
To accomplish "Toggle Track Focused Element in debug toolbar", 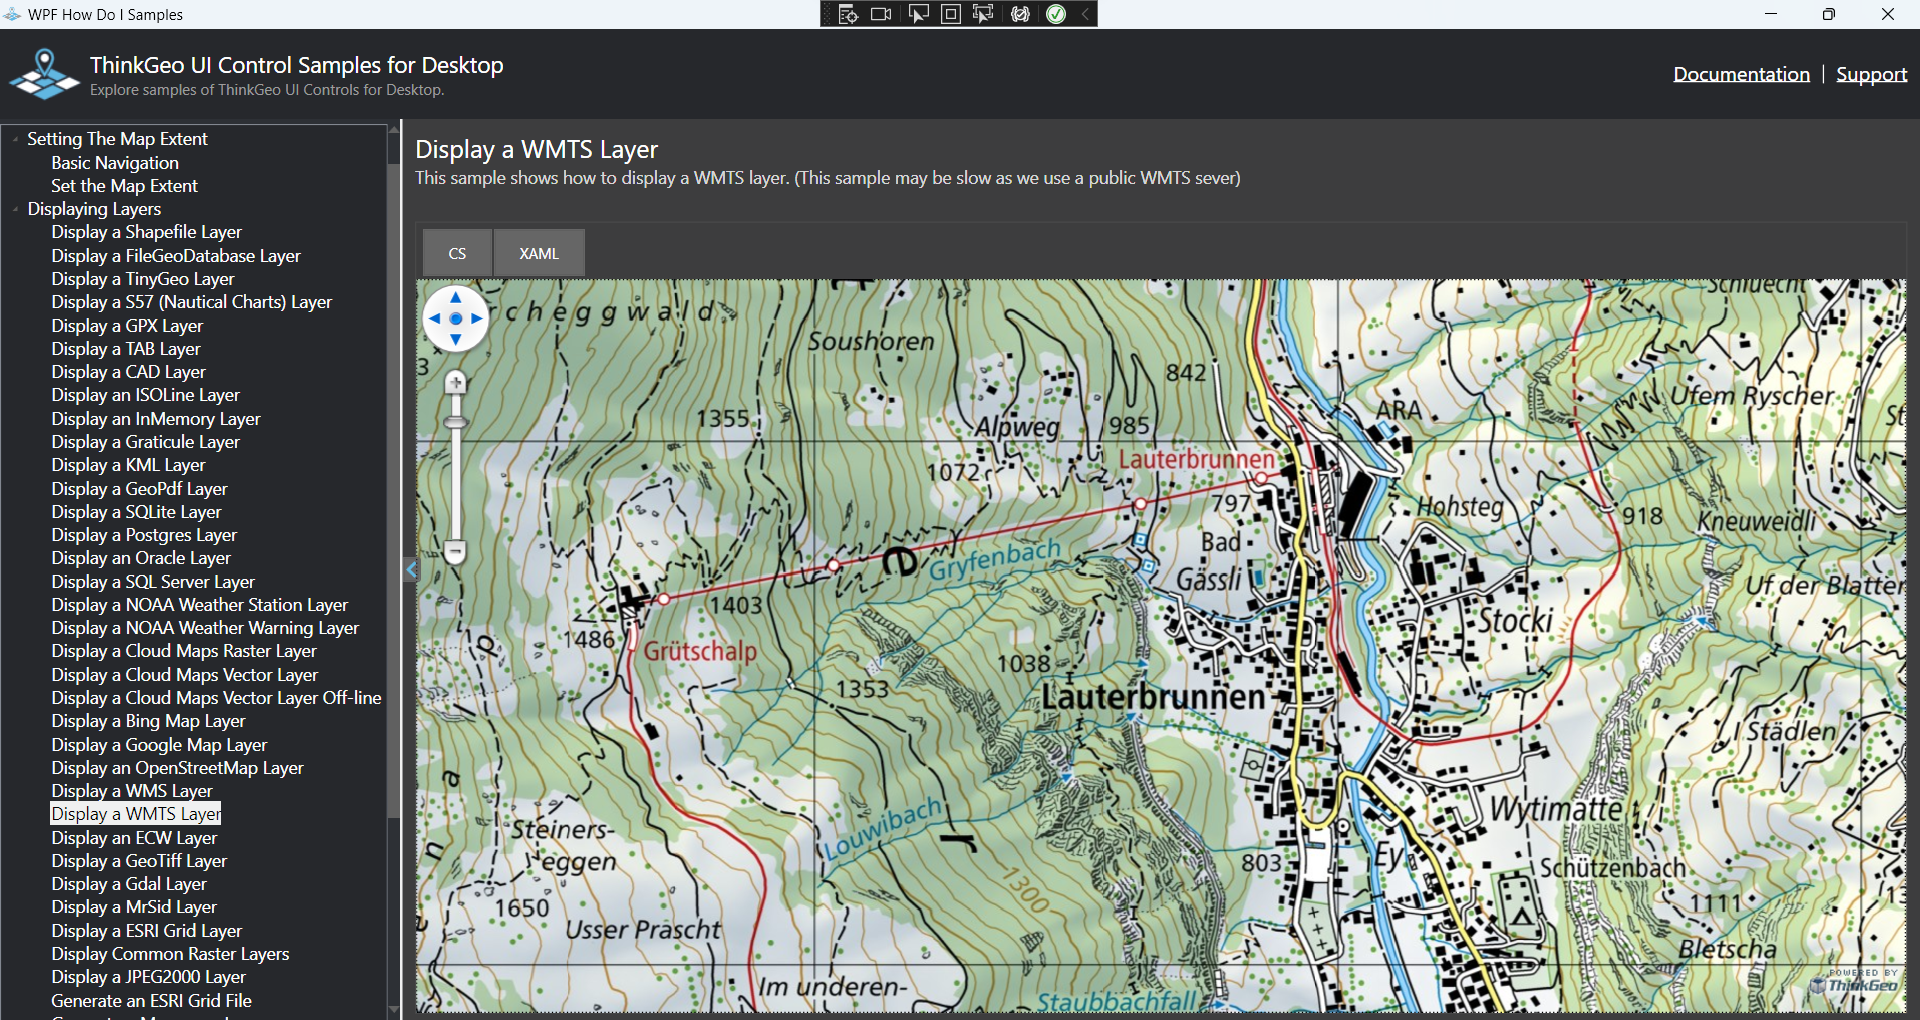I will click(x=984, y=14).
